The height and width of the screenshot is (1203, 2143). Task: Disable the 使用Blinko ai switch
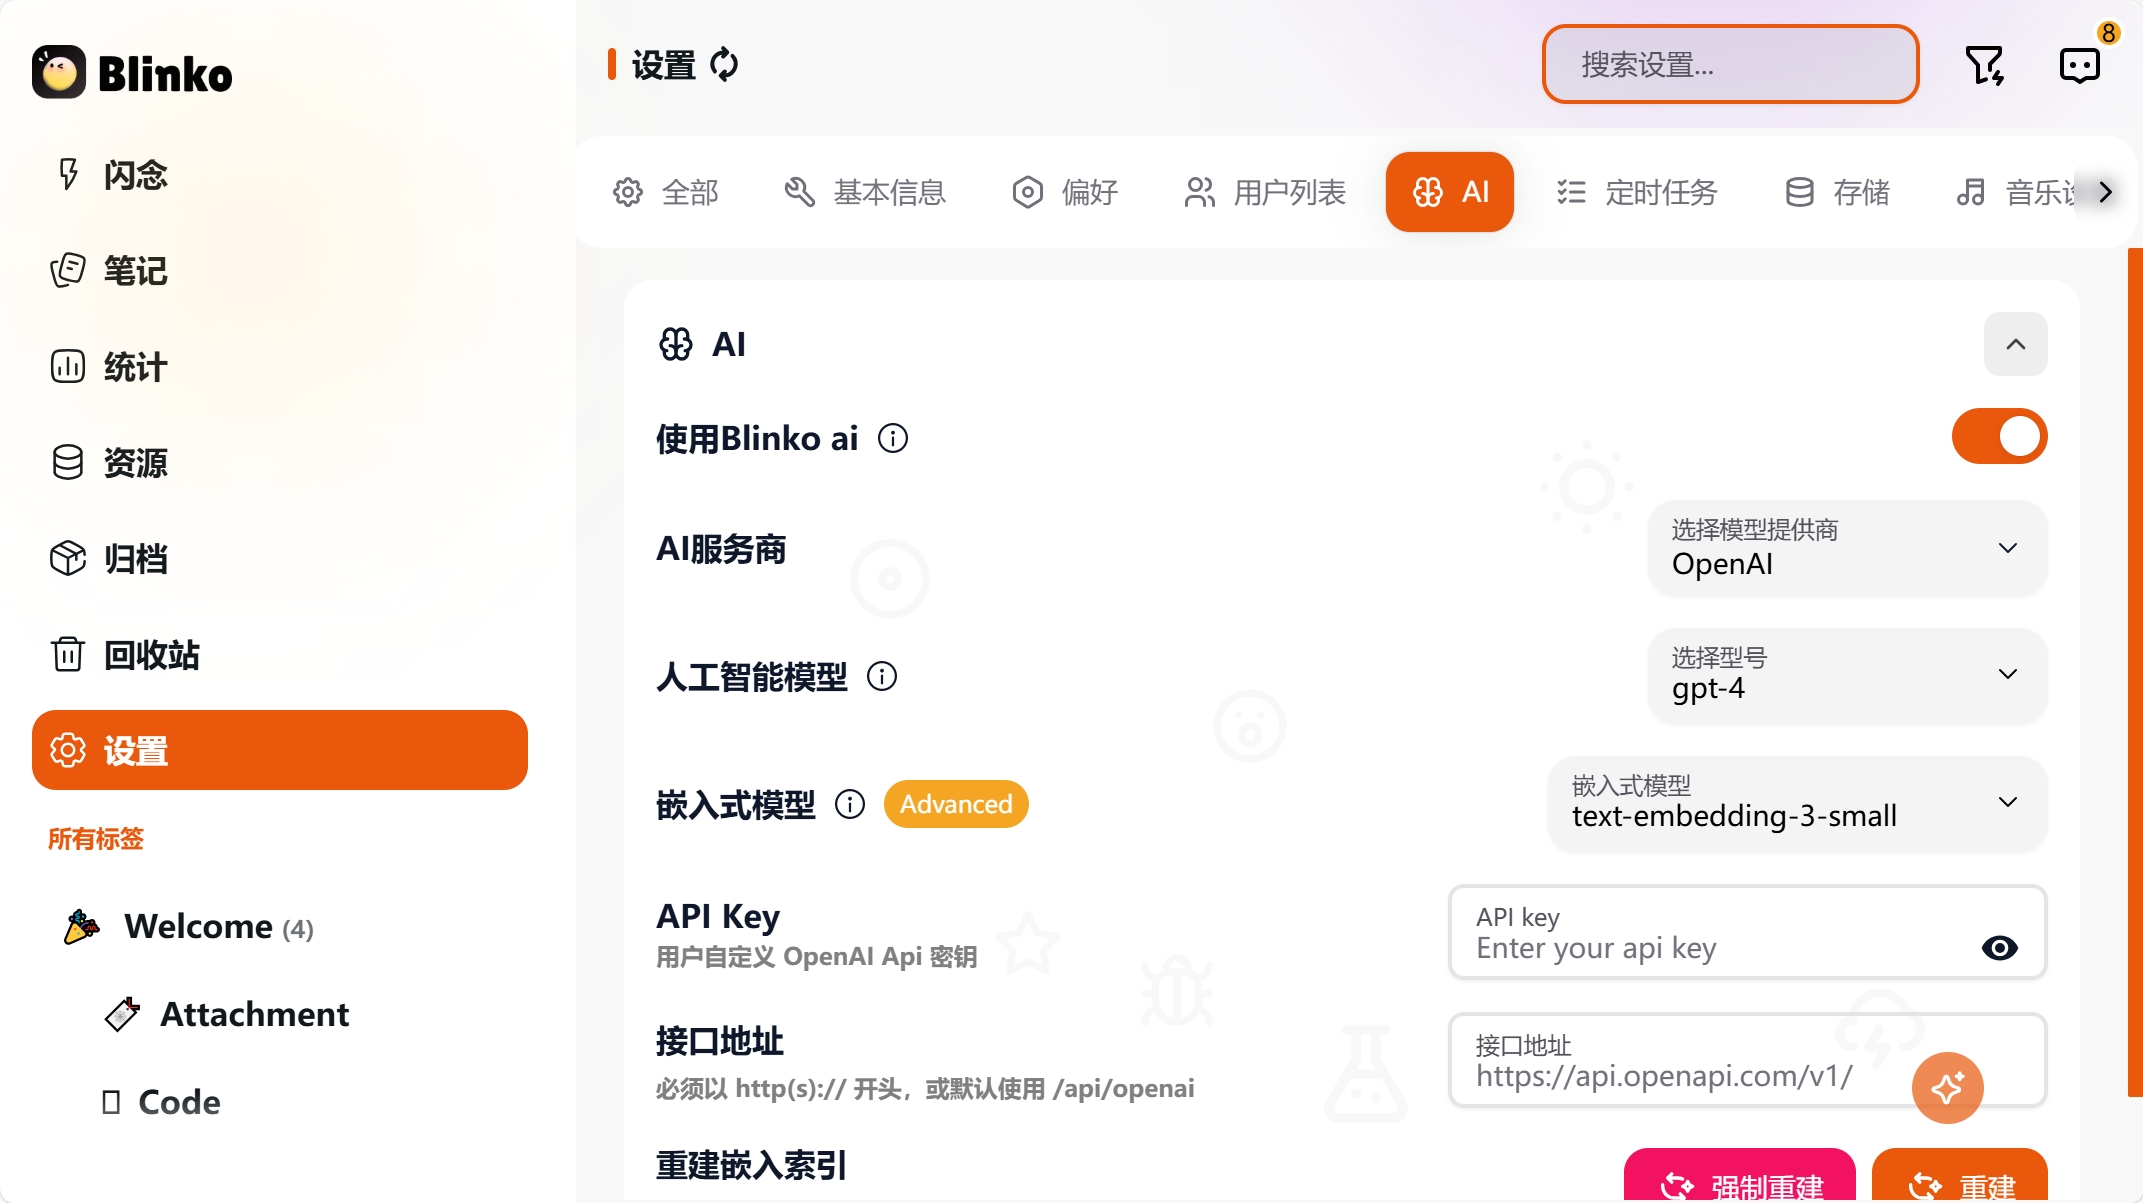pos(1999,436)
